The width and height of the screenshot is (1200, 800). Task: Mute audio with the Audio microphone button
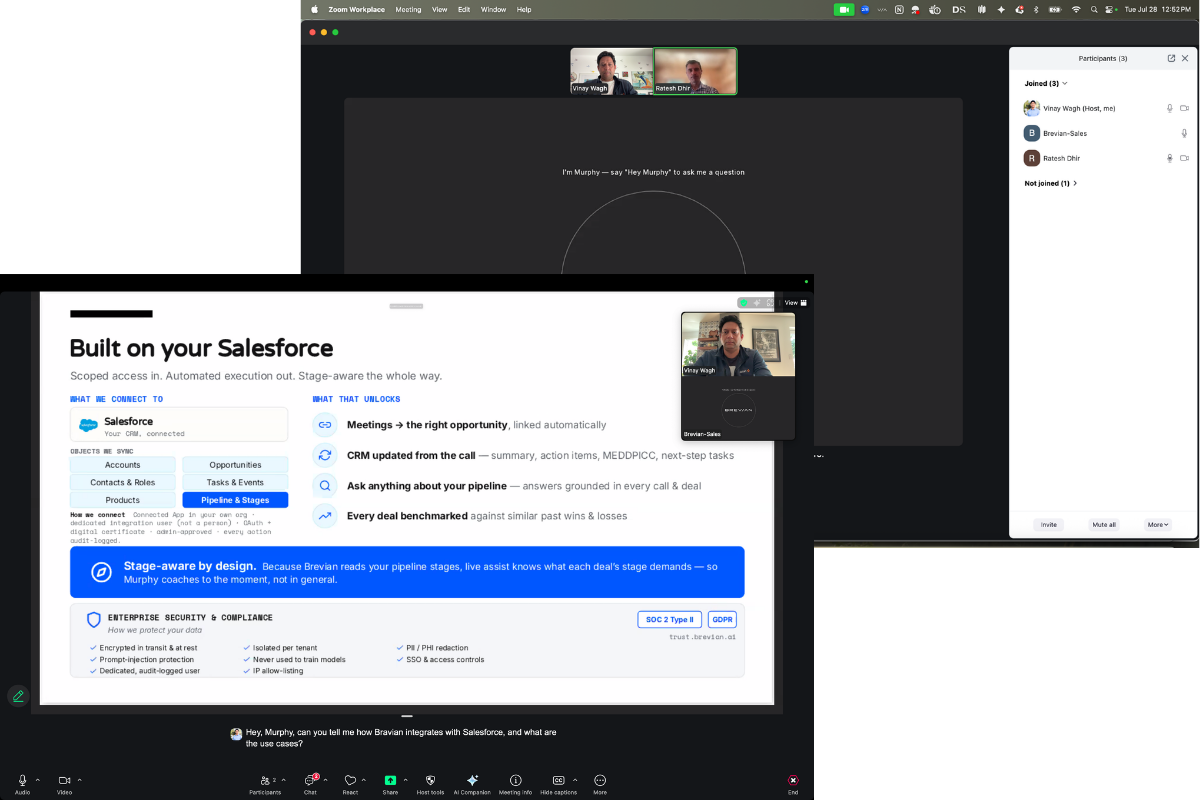(x=22, y=783)
